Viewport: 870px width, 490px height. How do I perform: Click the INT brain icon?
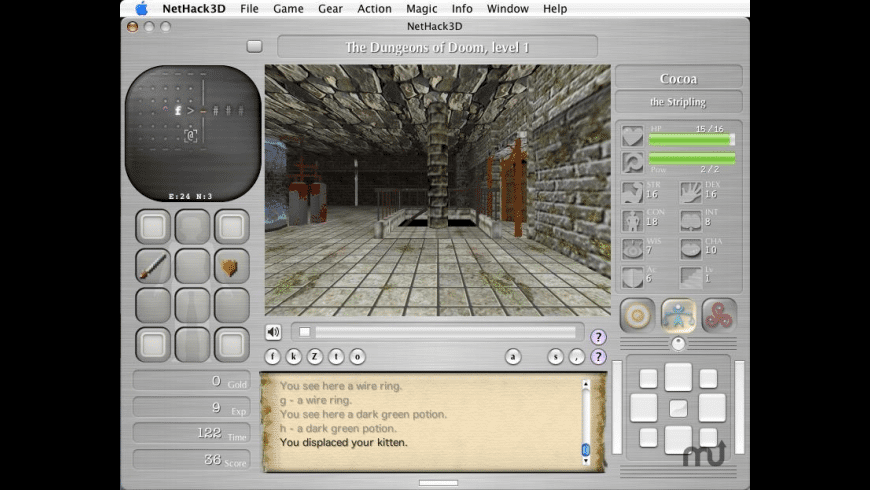tap(691, 220)
